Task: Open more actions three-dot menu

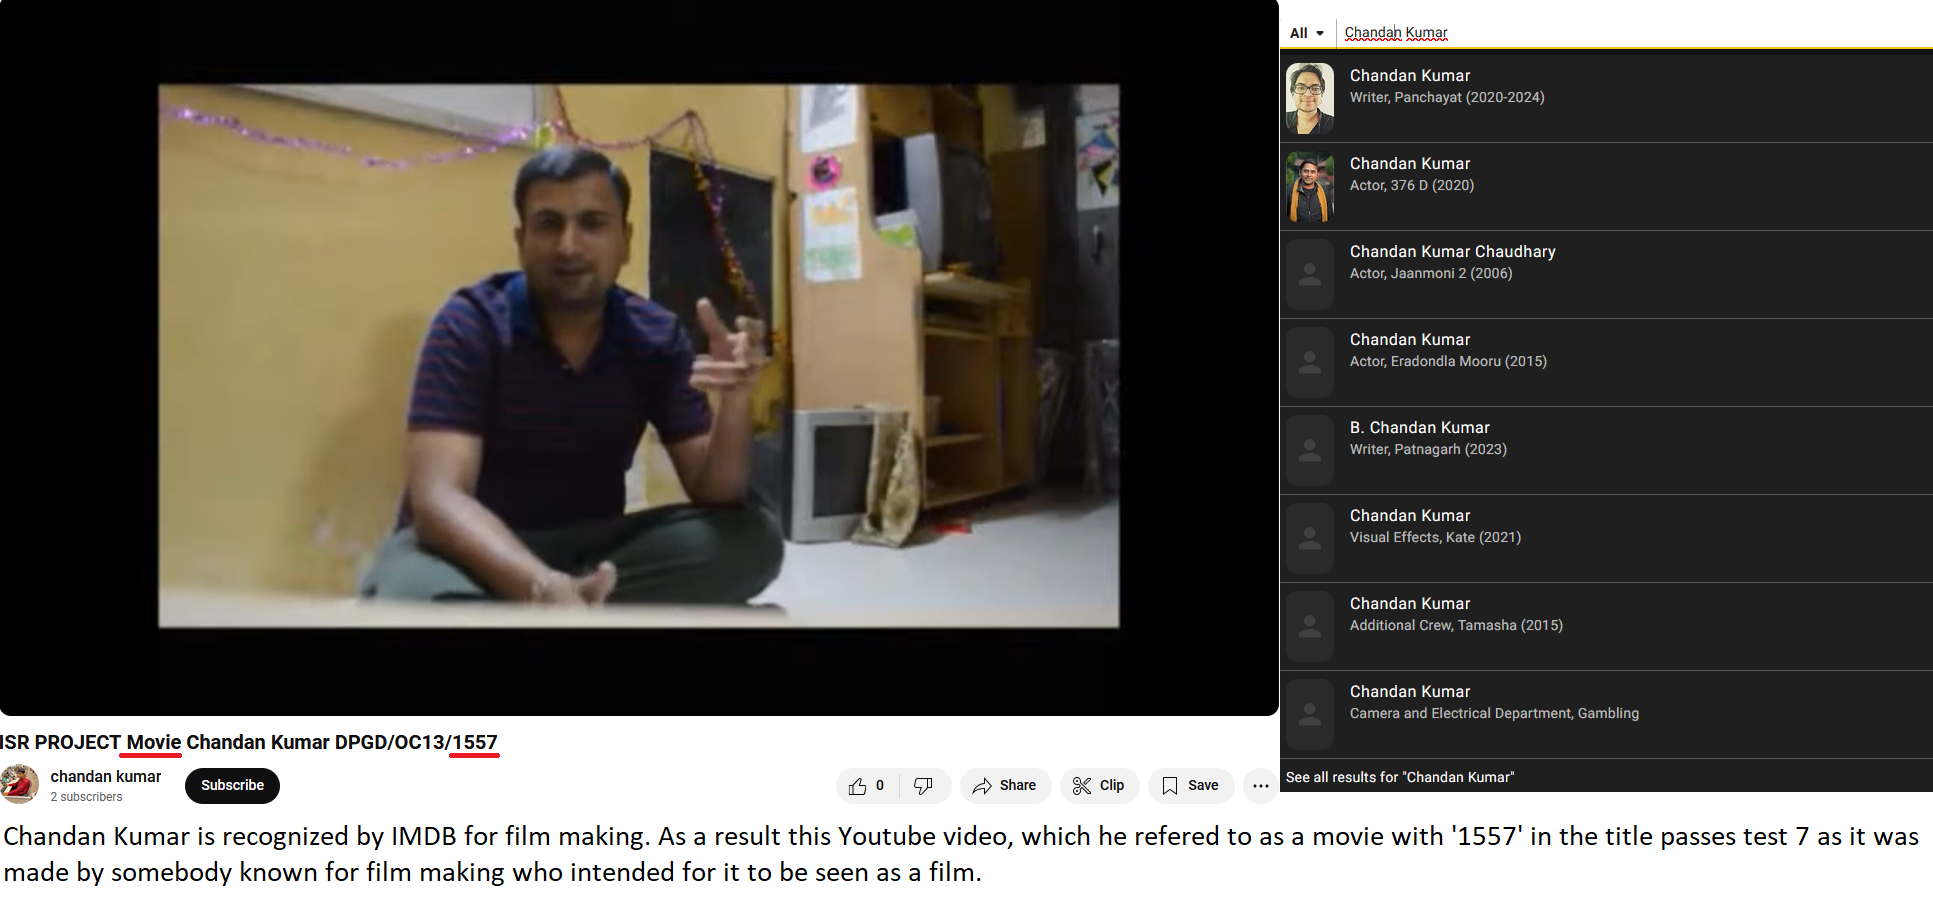Action: tap(1260, 786)
